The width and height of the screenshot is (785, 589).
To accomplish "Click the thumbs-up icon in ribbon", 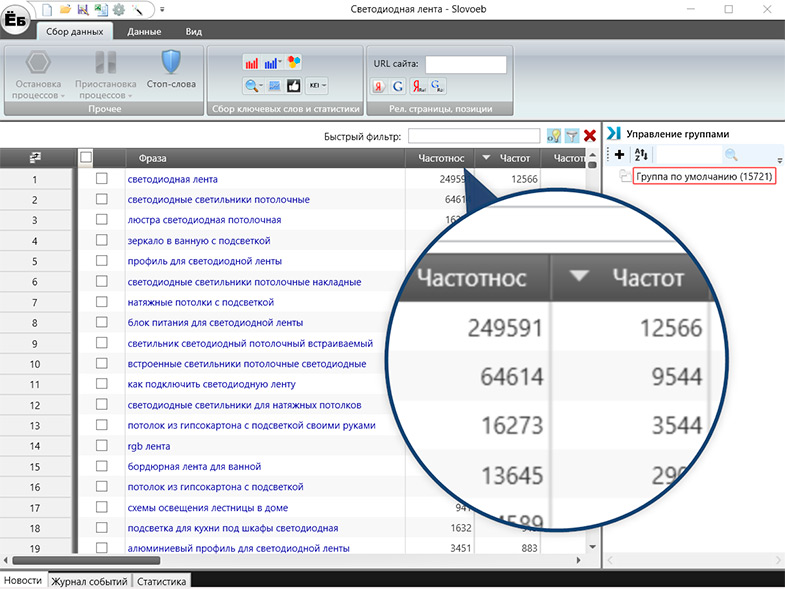I will (x=294, y=86).
